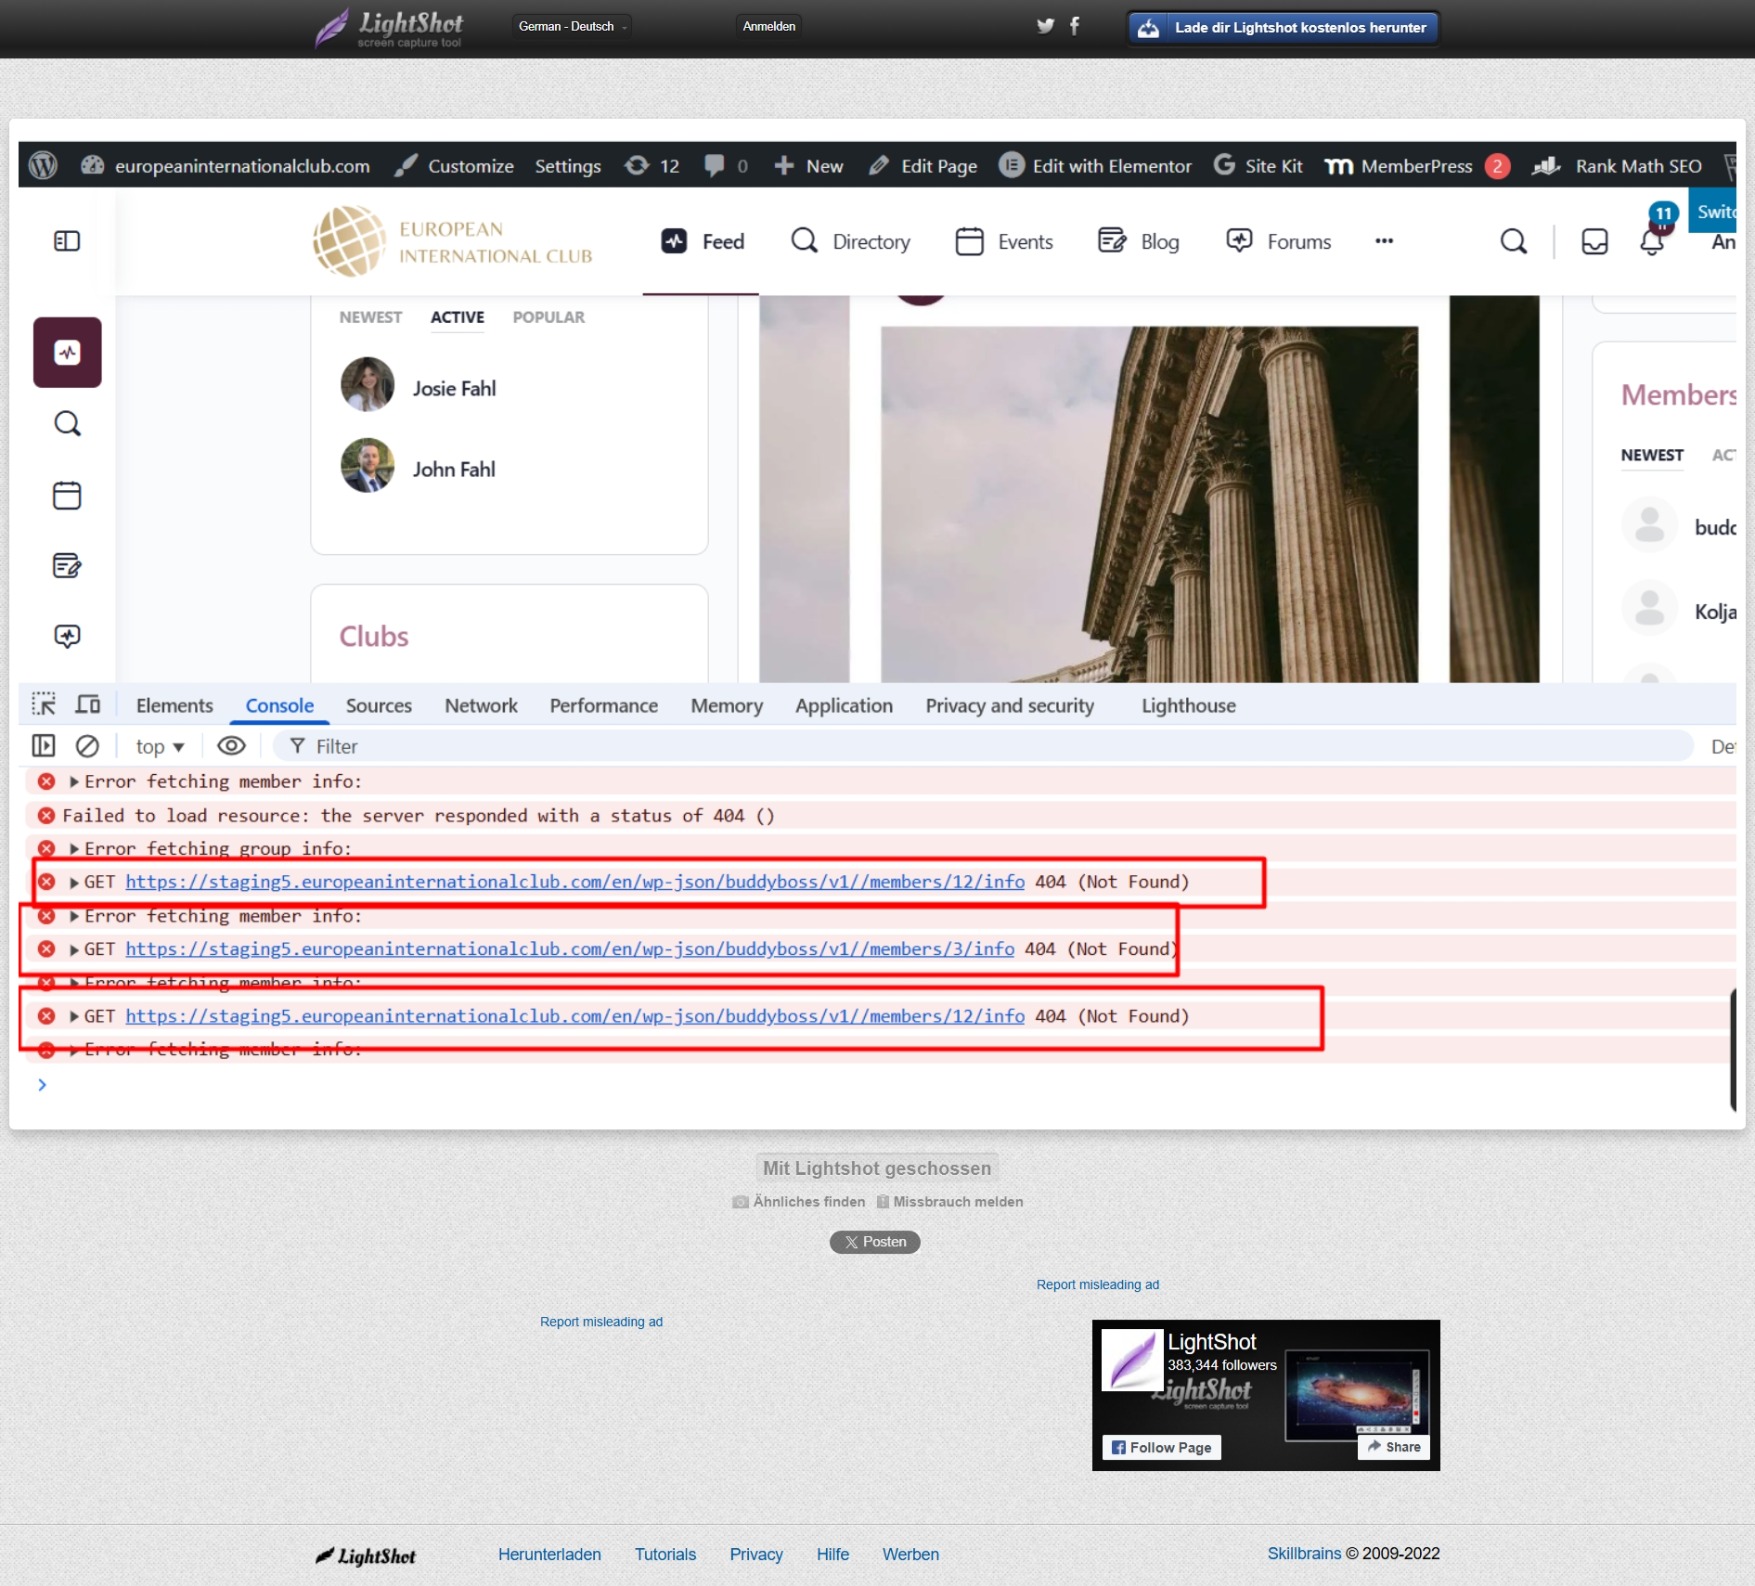This screenshot has width=1755, height=1586.
Task: Toggle the live expression eye icon
Action: pos(231,746)
